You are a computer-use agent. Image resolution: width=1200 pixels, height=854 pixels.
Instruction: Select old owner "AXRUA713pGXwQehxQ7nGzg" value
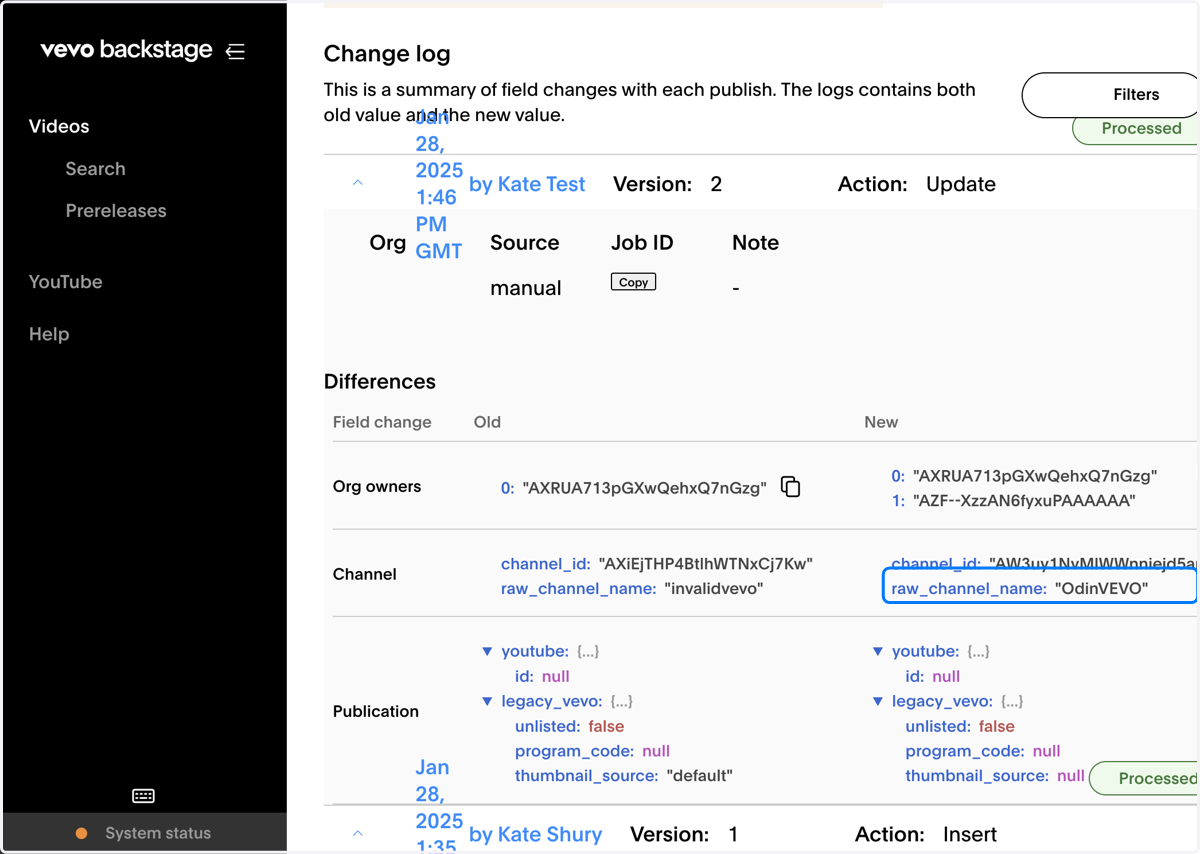(x=645, y=488)
